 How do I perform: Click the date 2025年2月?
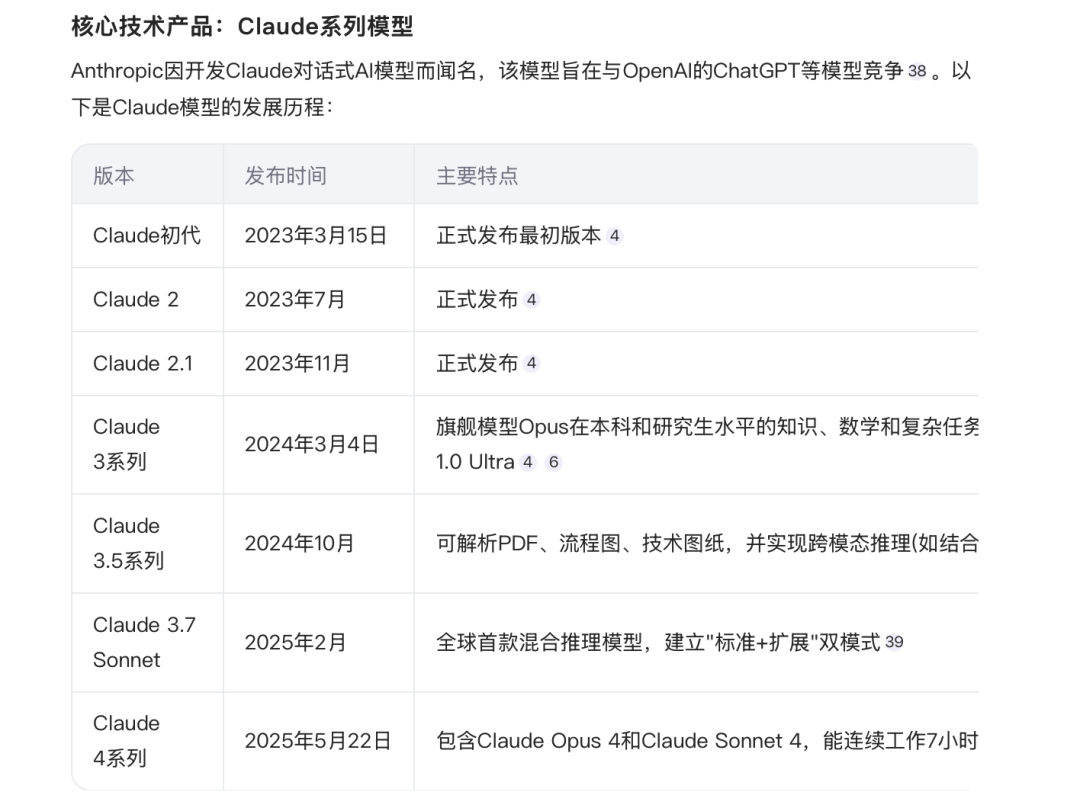pos(295,642)
